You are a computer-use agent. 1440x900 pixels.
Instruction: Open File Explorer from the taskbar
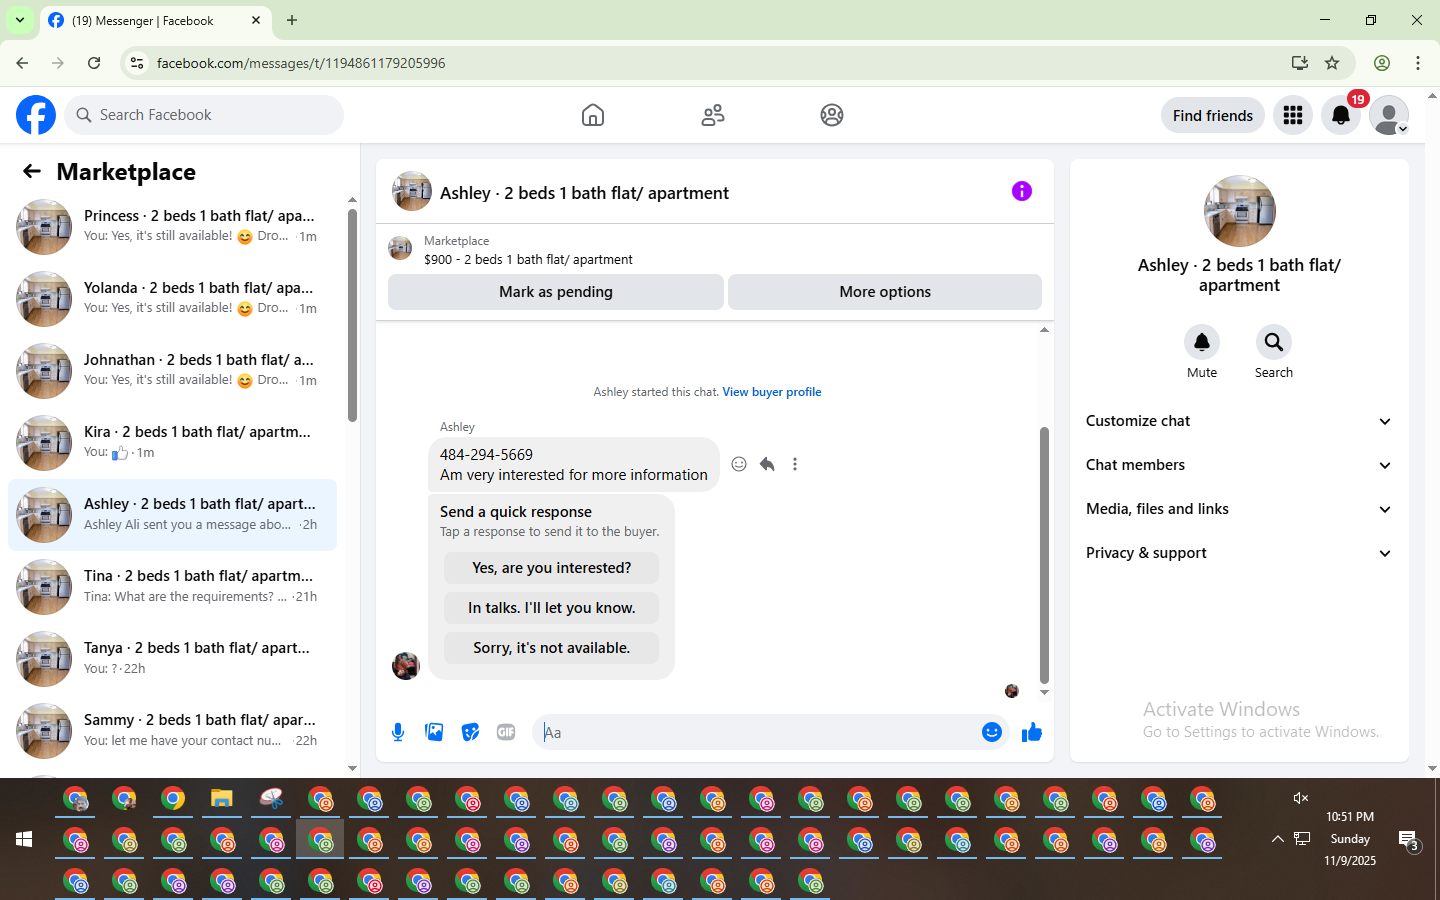pos(222,799)
